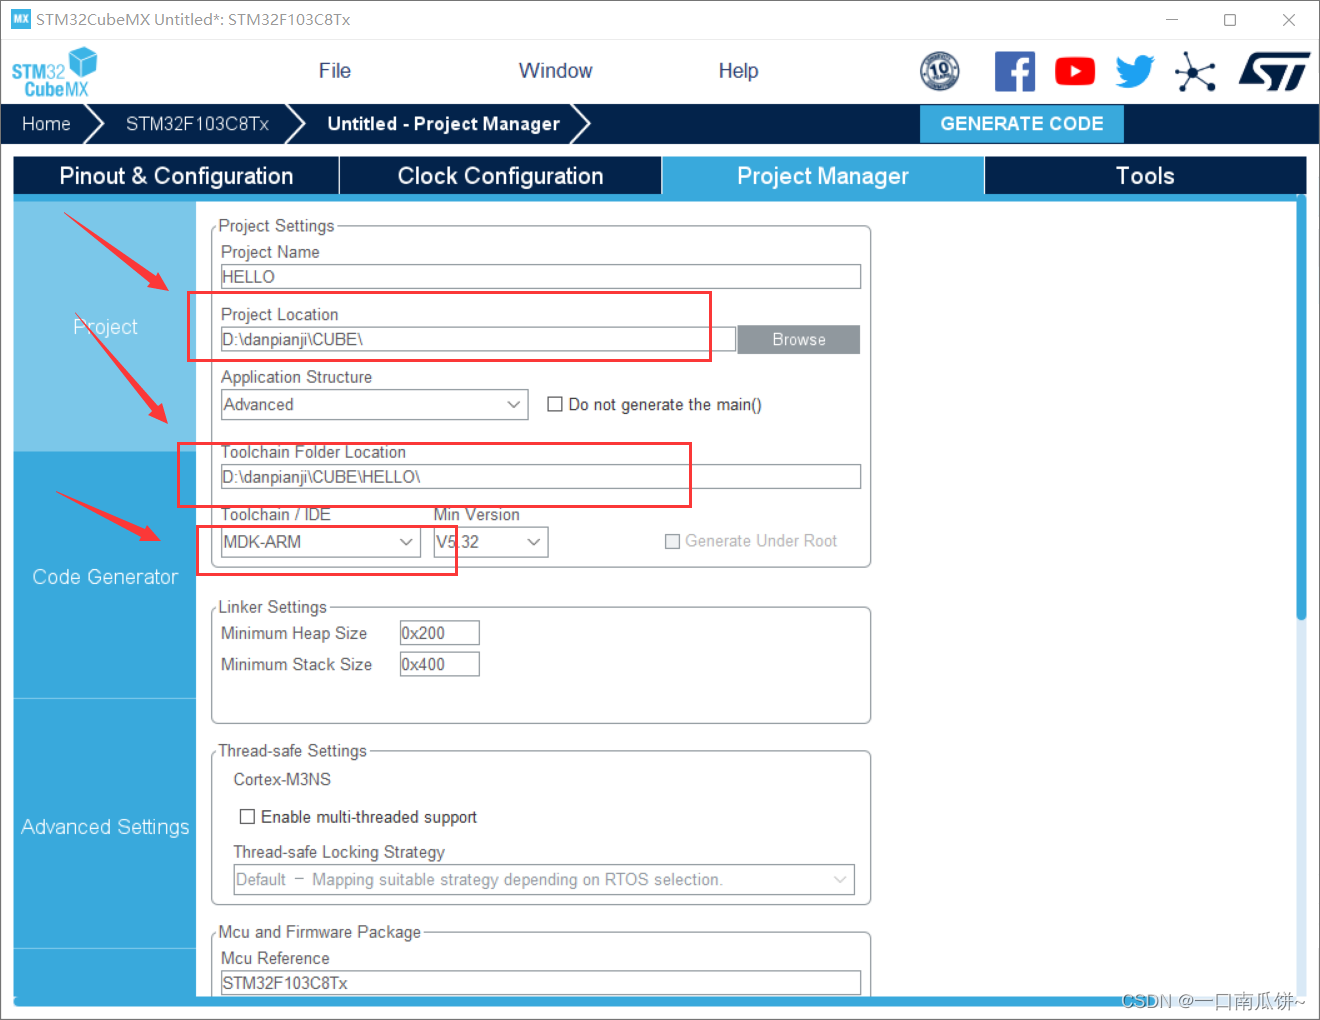Screen dimensions: 1320x1020
Task: Open the Facebook icon link
Action: tap(1014, 71)
